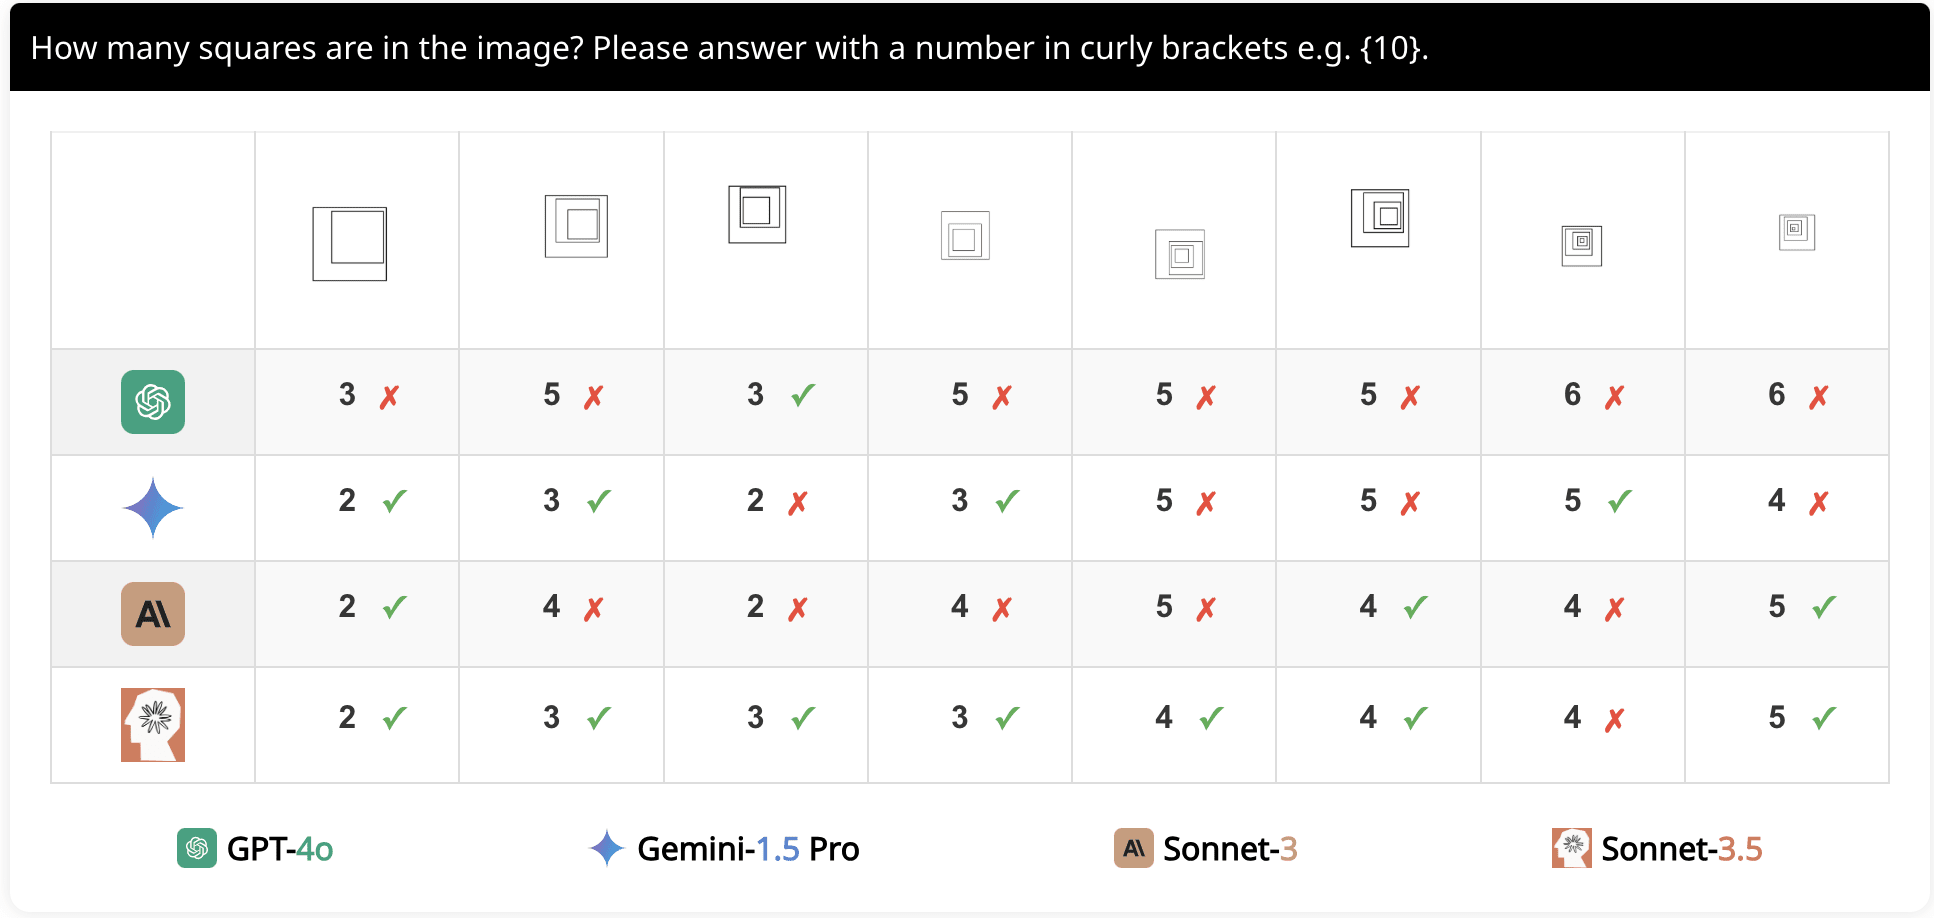Click the Sonnet-3.5 head icon in table

153,725
